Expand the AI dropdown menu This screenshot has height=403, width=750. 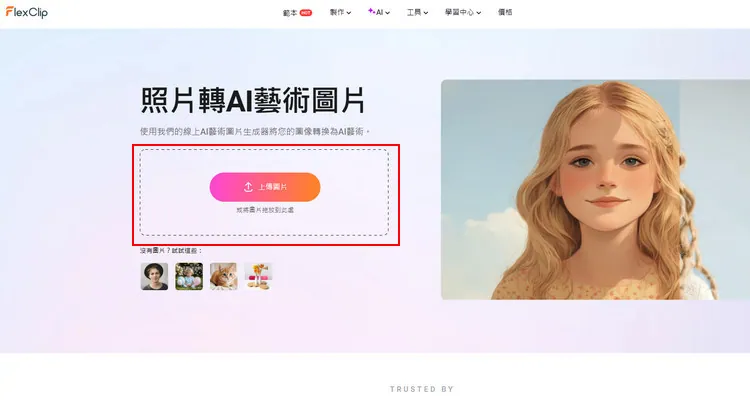coord(379,12)
